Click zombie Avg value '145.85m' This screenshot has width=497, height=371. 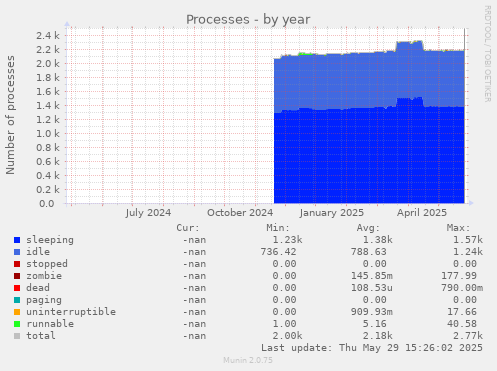click(372, 276)
